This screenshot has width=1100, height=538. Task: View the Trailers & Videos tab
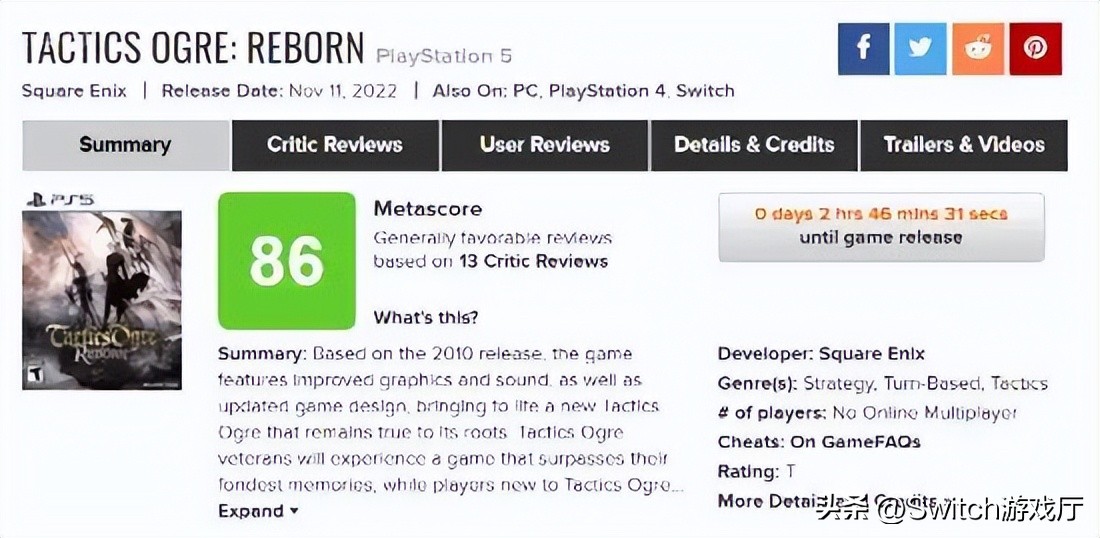point(963,145)
